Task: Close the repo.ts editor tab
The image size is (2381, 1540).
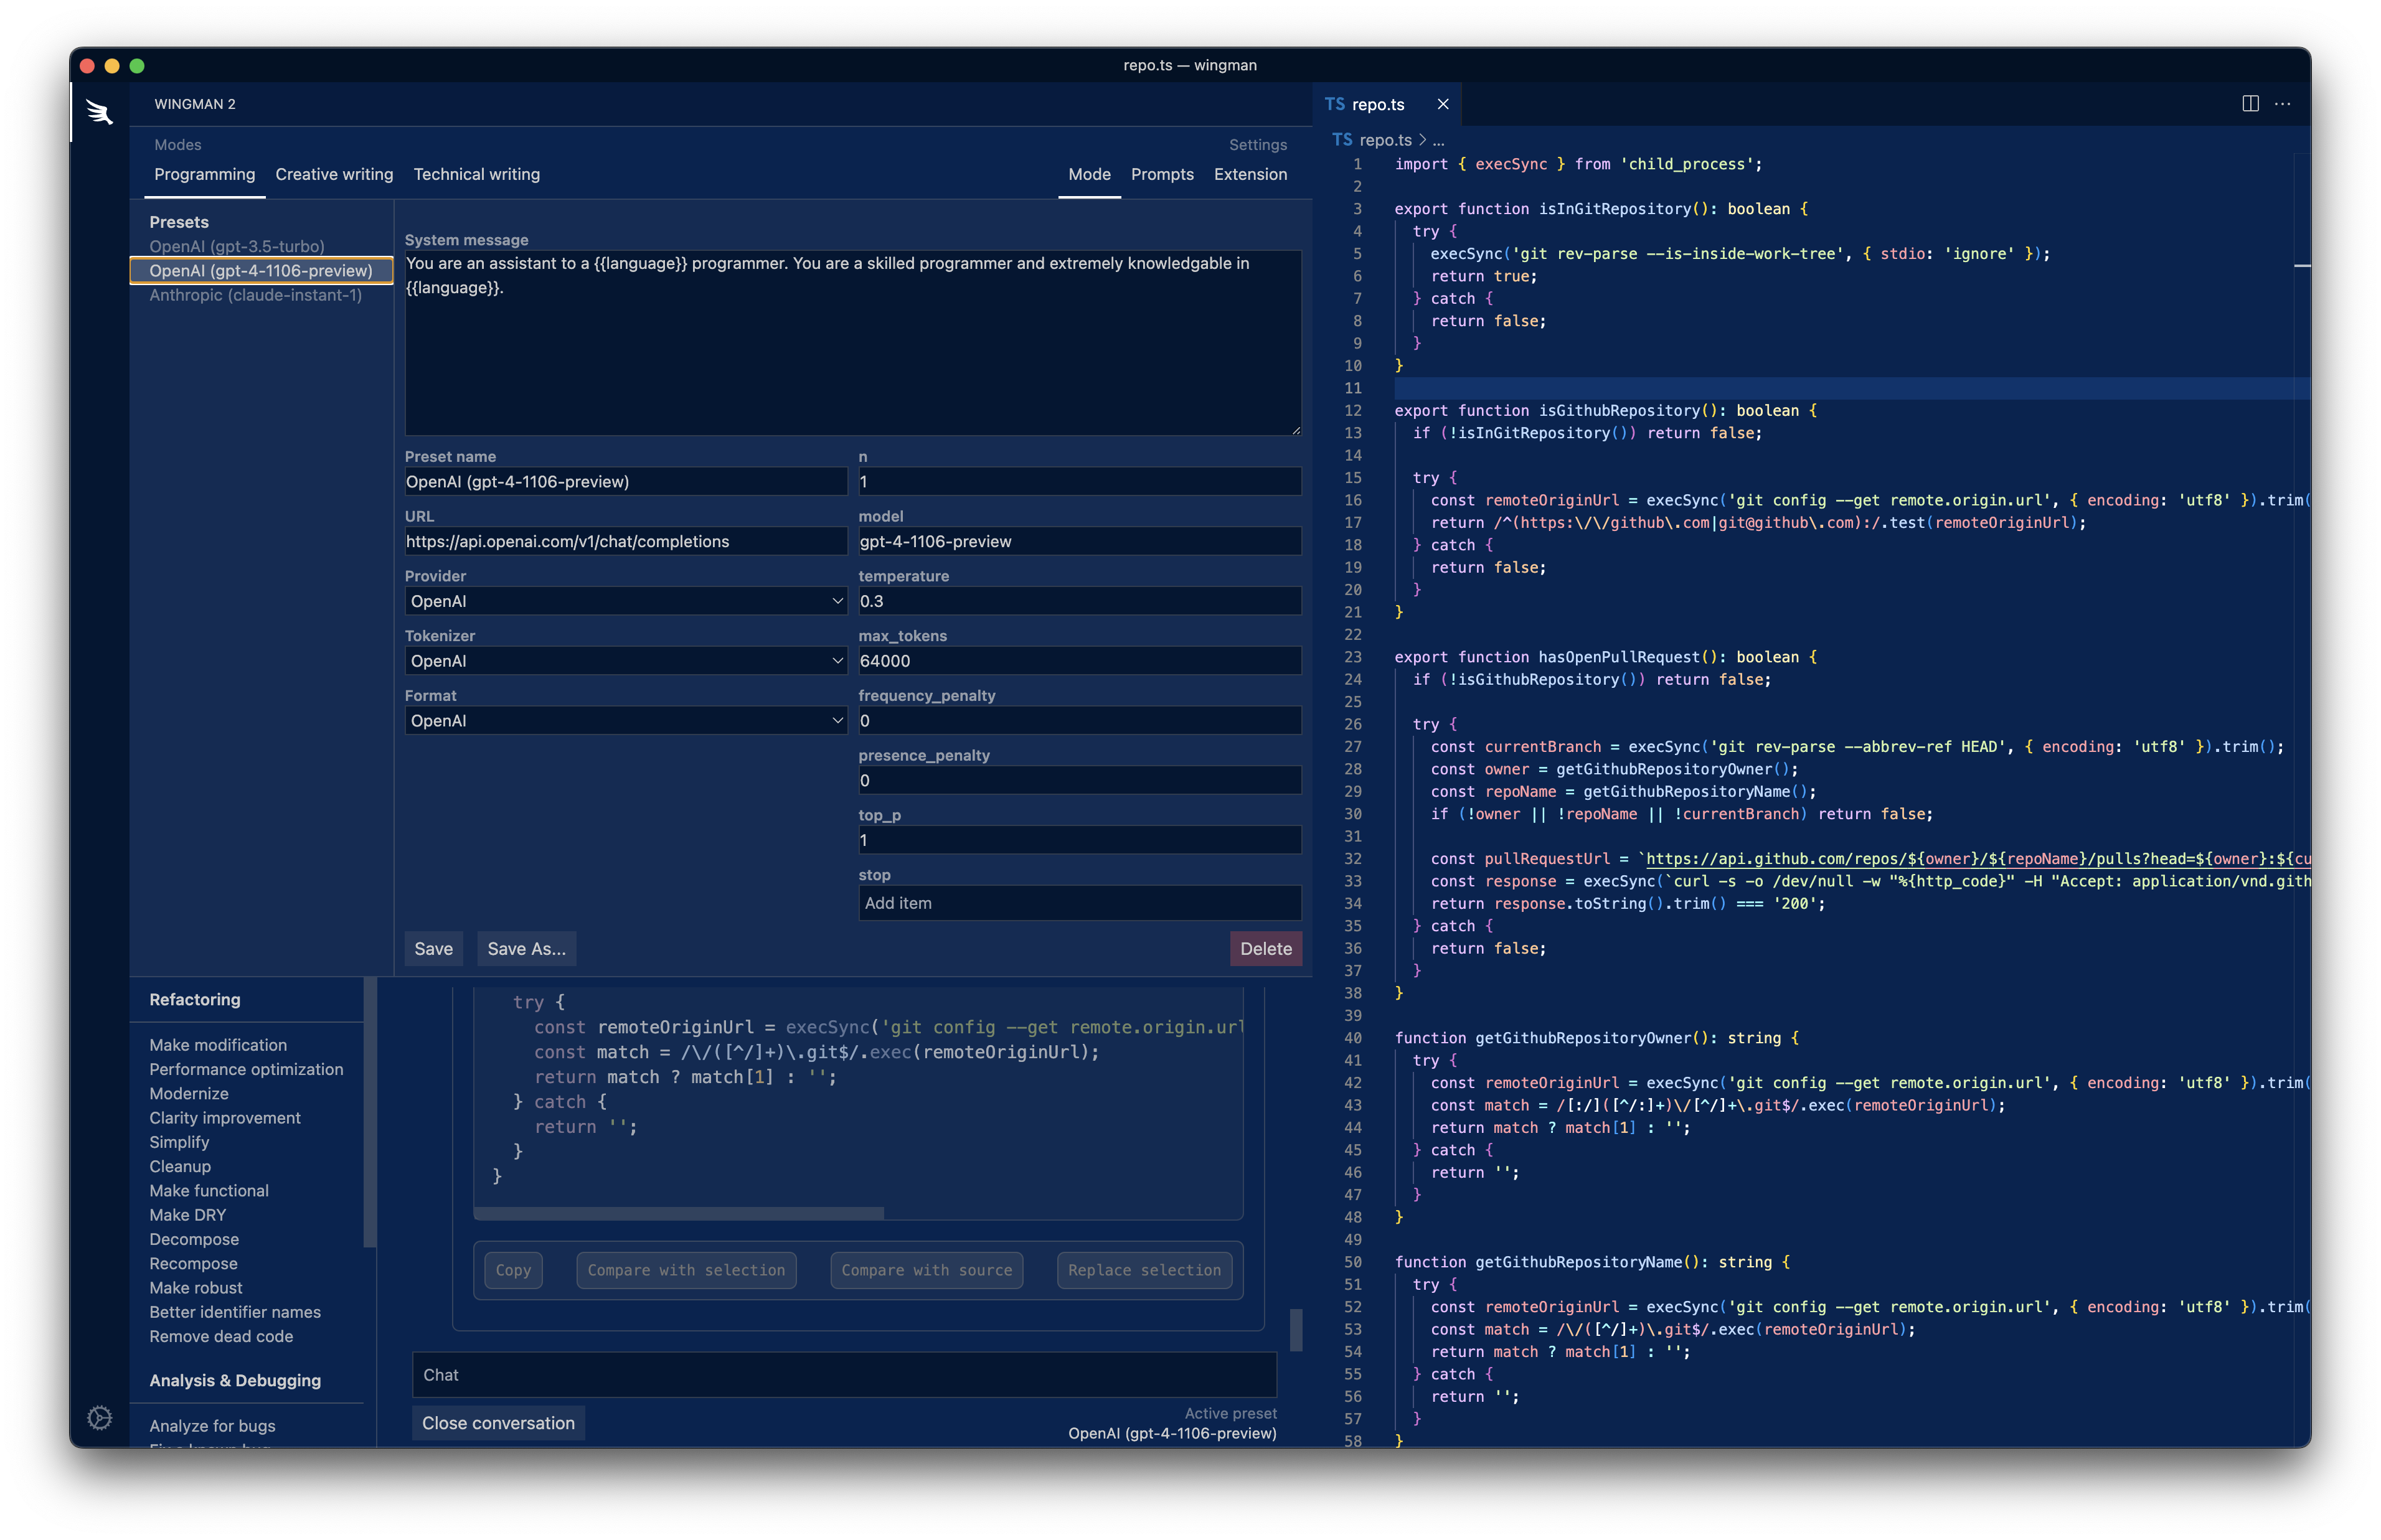Action: tap(1442, 104)
